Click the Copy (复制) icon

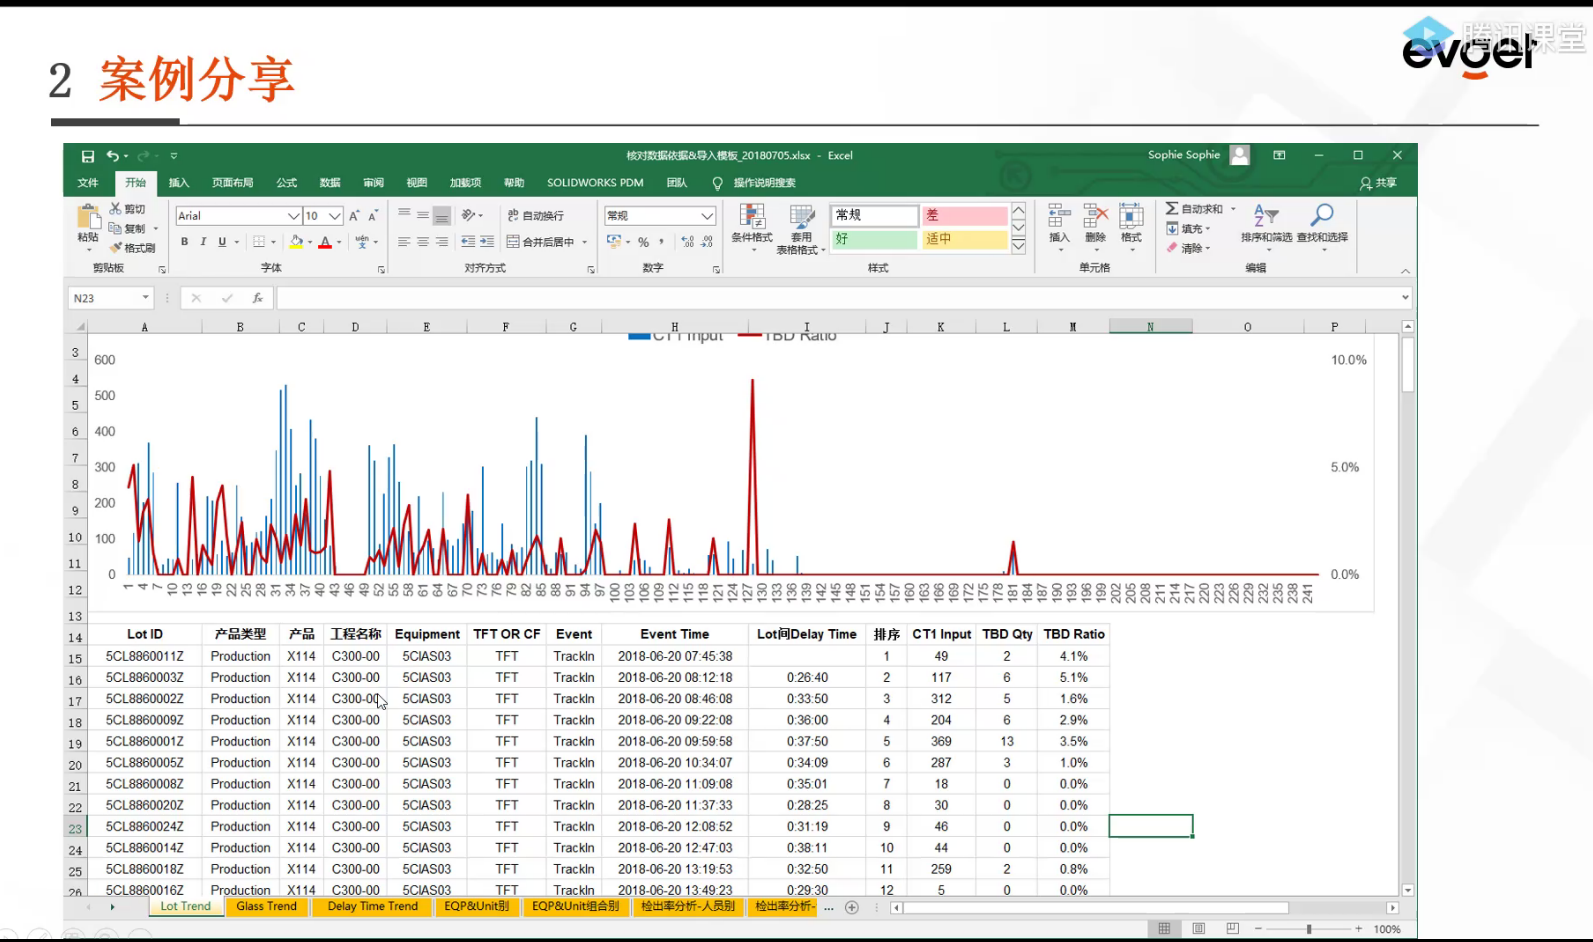coord(115,228)
